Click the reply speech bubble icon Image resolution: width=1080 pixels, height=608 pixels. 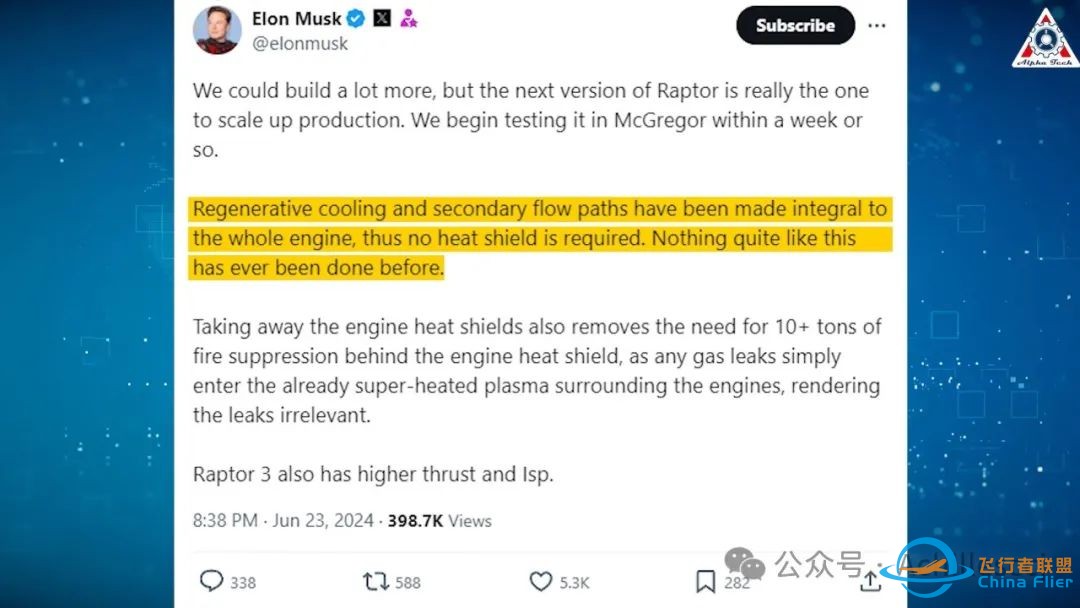coord(212,581)
